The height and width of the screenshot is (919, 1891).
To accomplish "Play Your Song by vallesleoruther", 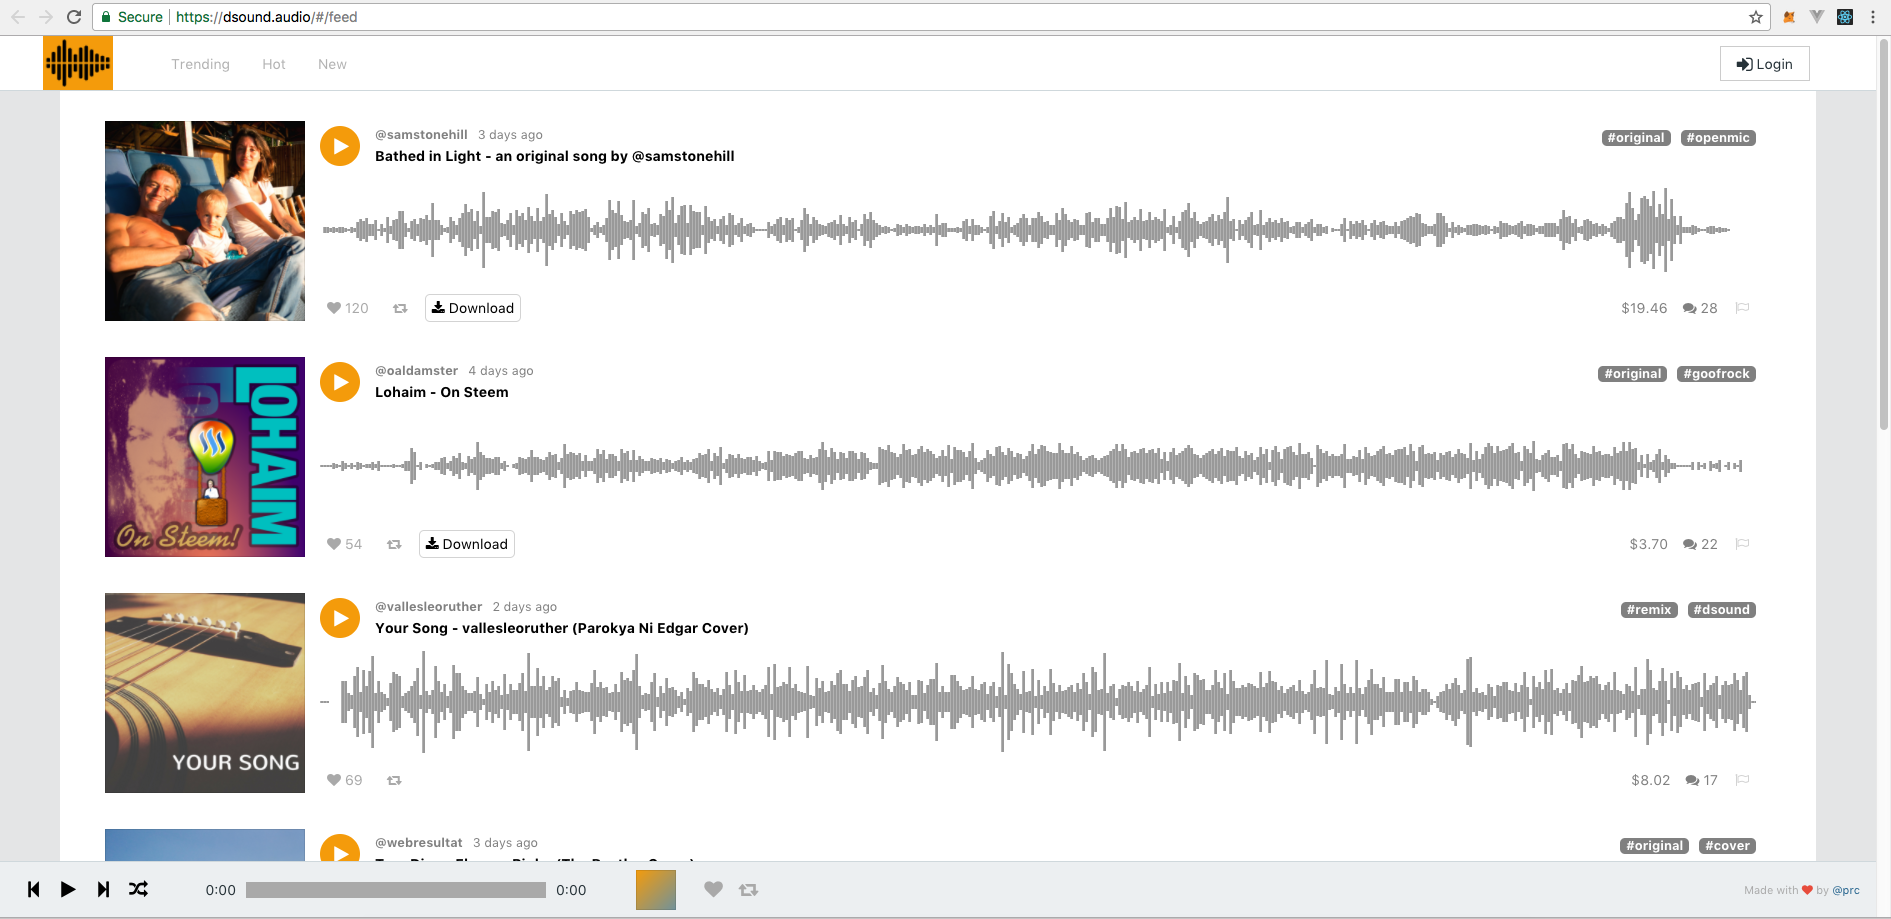I will (x=340, y=618).
